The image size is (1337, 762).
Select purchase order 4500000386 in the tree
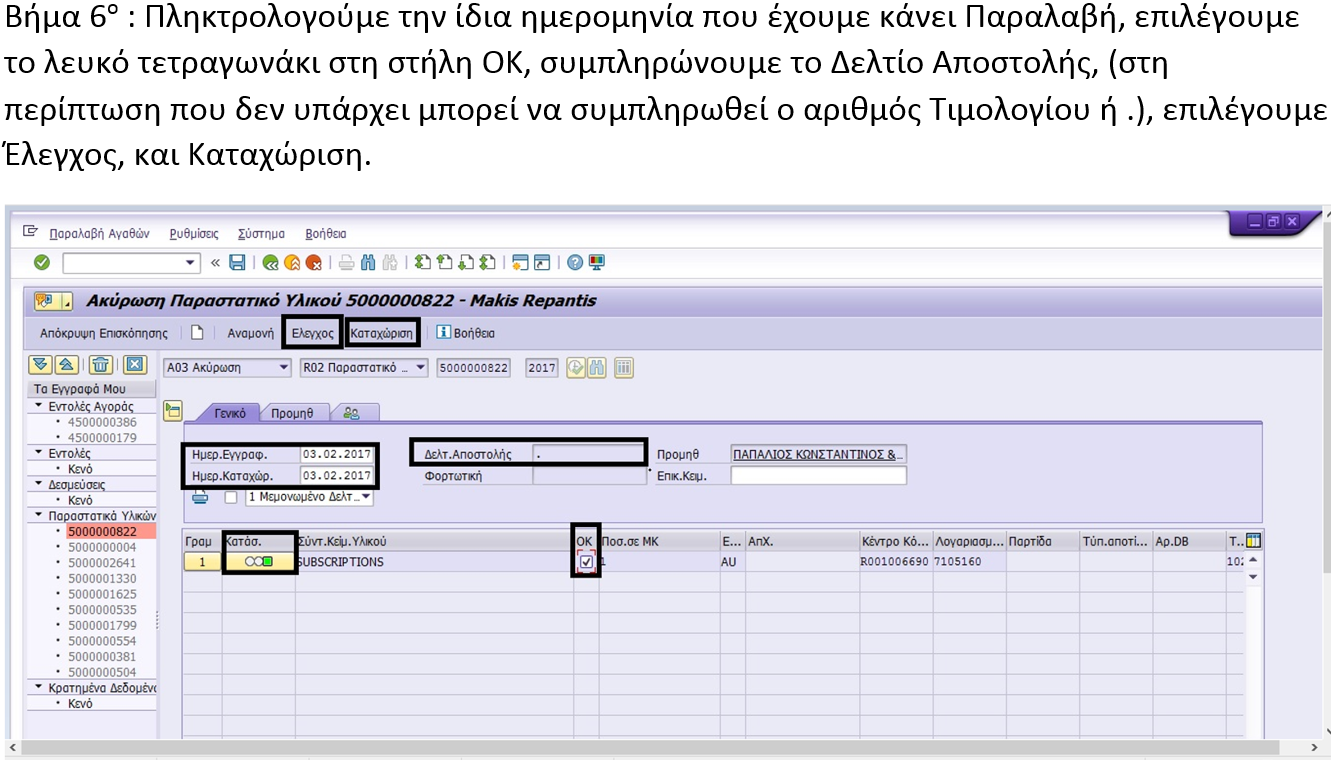click(102, 422)
